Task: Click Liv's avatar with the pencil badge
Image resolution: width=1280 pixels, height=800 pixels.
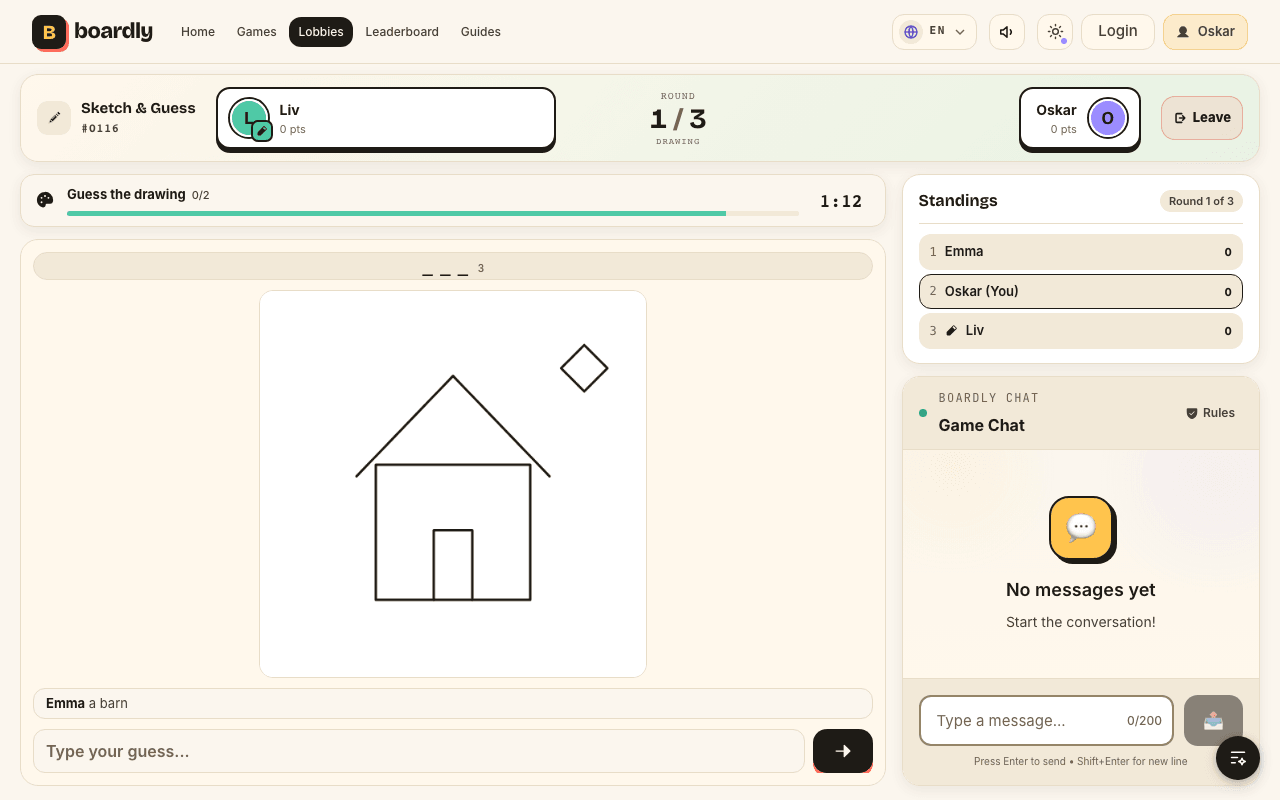Action: point(249,118)
